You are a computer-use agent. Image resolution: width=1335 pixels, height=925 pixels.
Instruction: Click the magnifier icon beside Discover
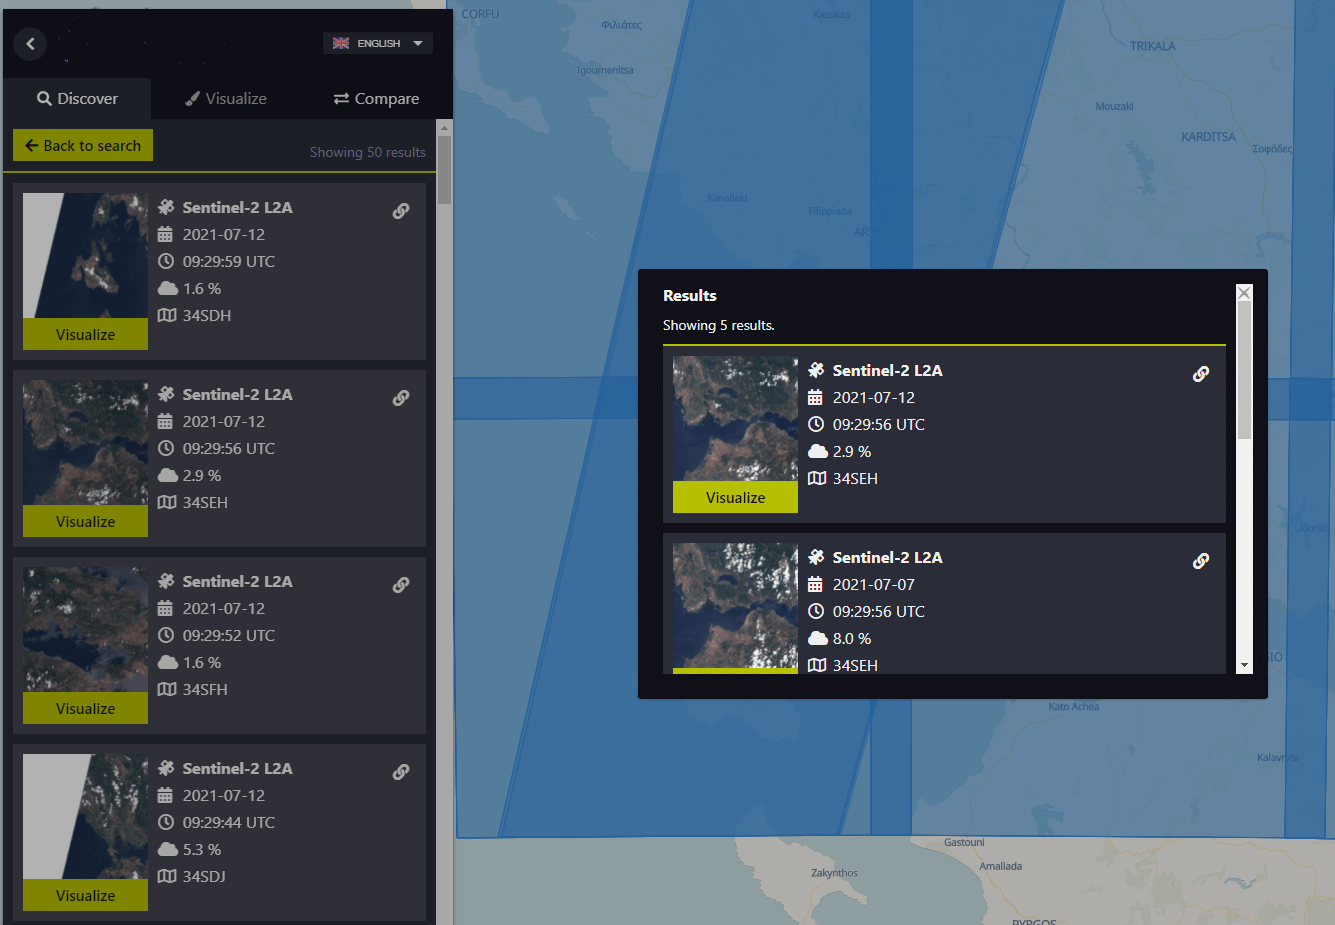tap(44, 98)
